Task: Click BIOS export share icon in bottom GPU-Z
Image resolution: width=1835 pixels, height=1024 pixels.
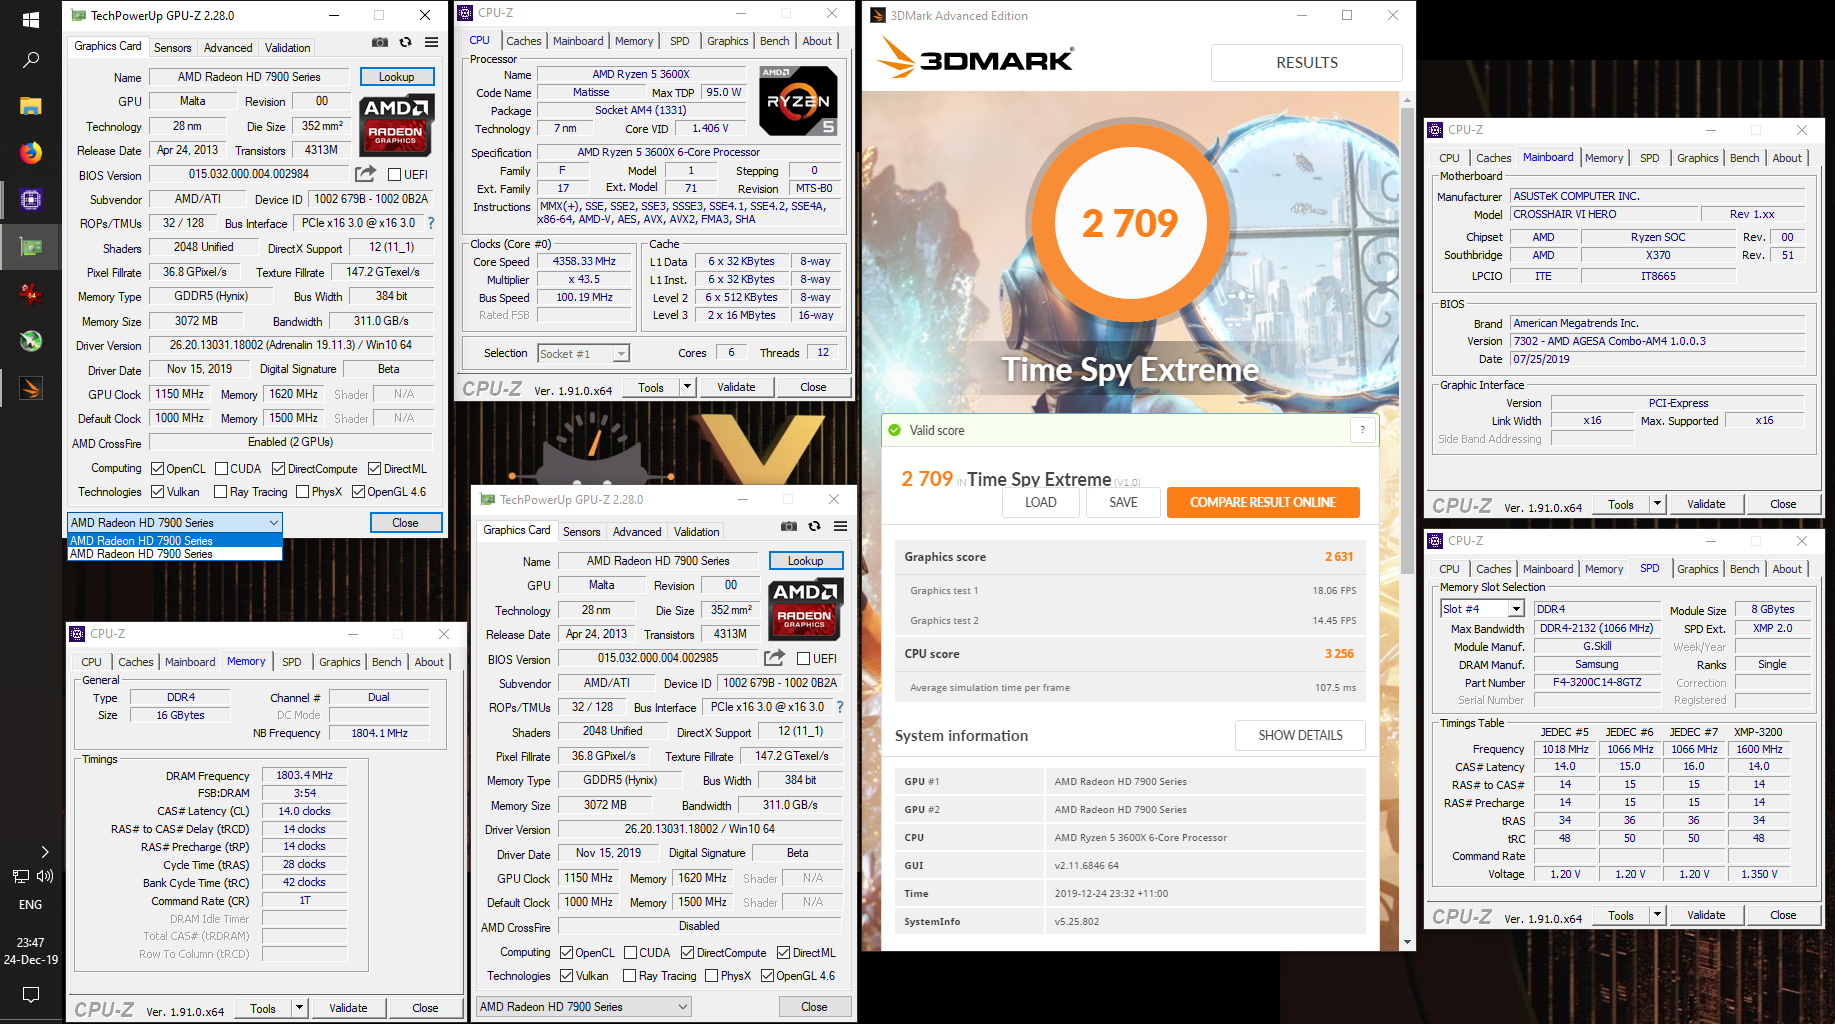Action: 775,658
